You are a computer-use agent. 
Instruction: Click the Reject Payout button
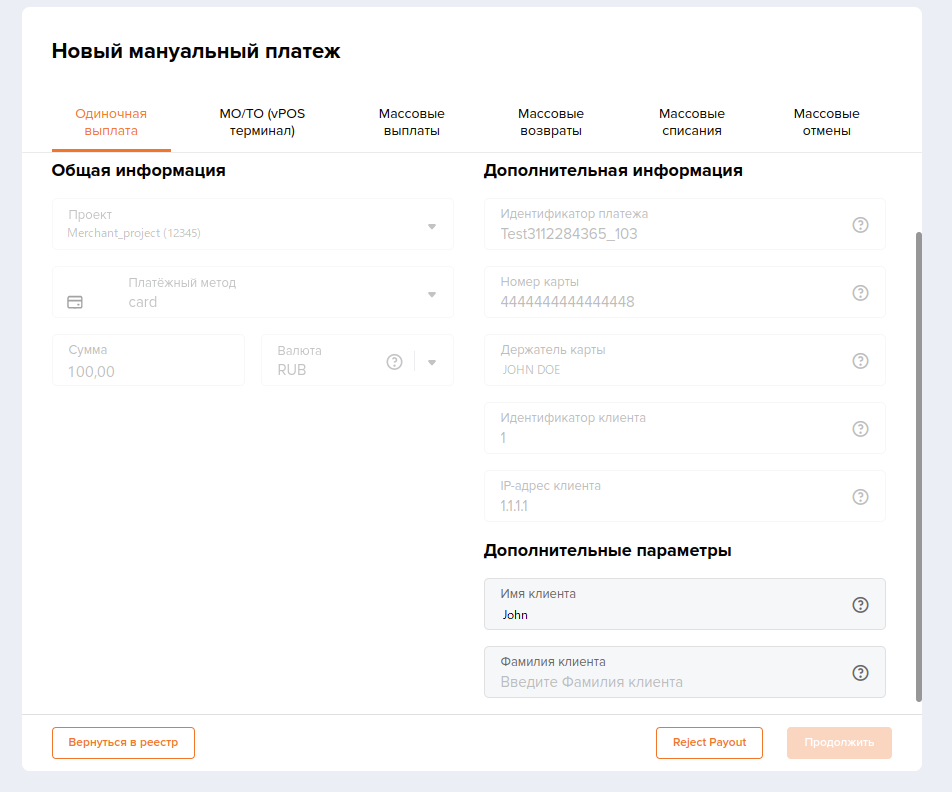click(x=709, y=743)
